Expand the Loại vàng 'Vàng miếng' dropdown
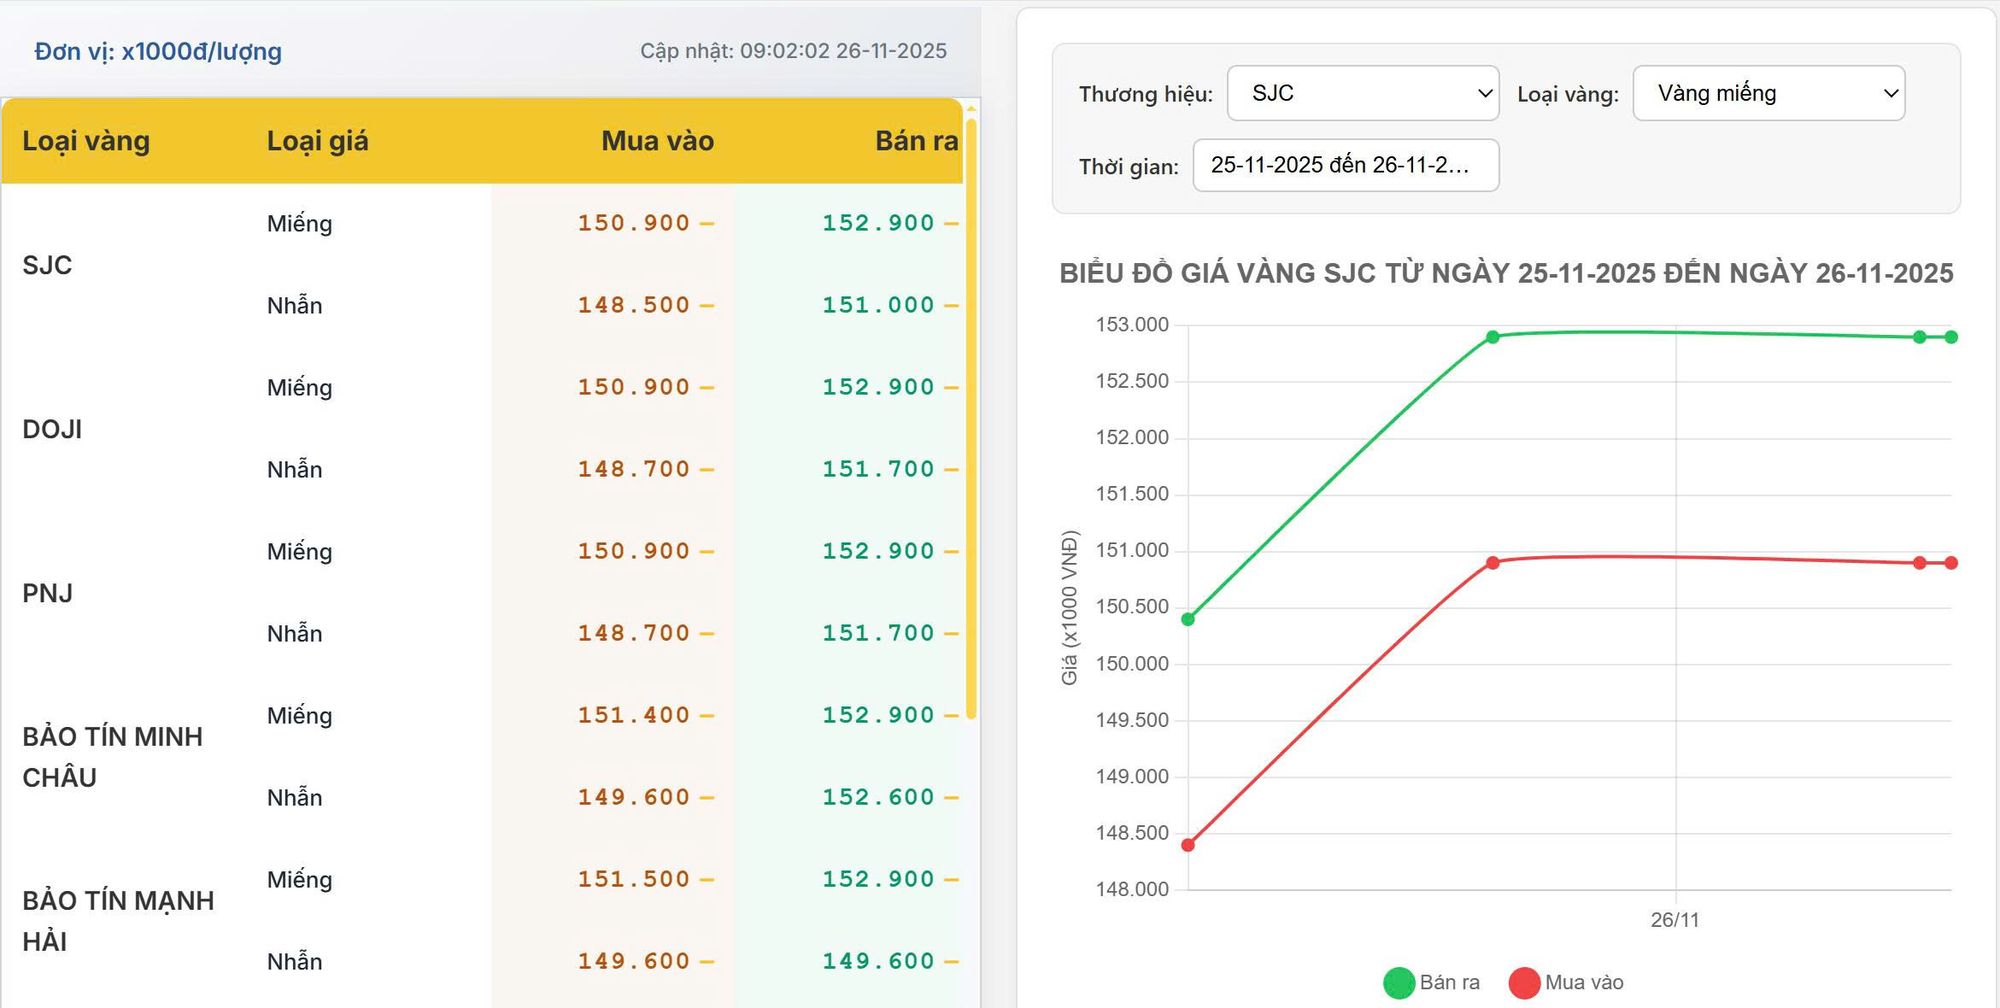The image size is (2000, 1008). (x=1768, y=93)
